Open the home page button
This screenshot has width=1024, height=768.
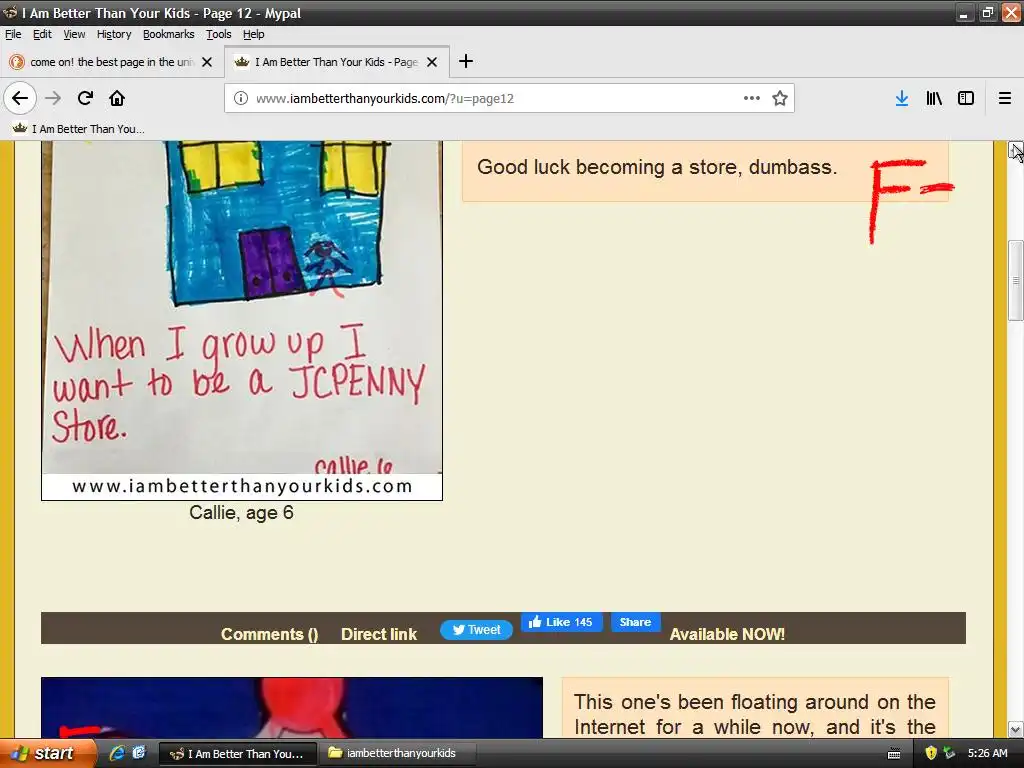tap(117, 98)
